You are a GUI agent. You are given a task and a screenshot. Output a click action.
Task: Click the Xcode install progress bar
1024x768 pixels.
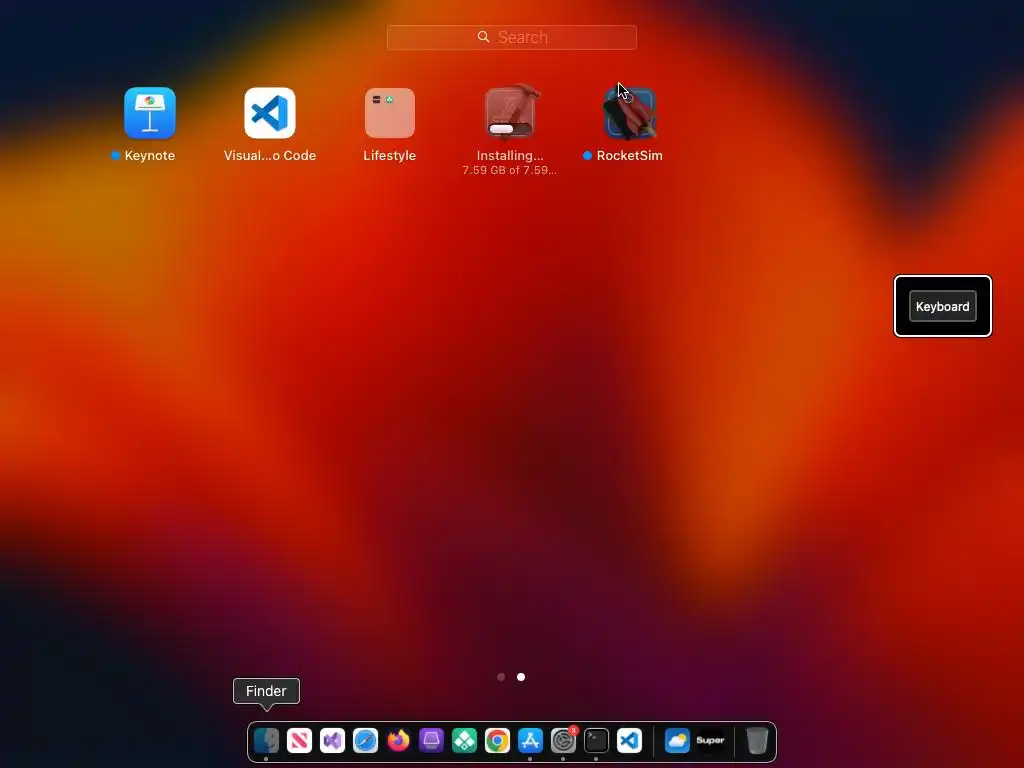(510, 129)
